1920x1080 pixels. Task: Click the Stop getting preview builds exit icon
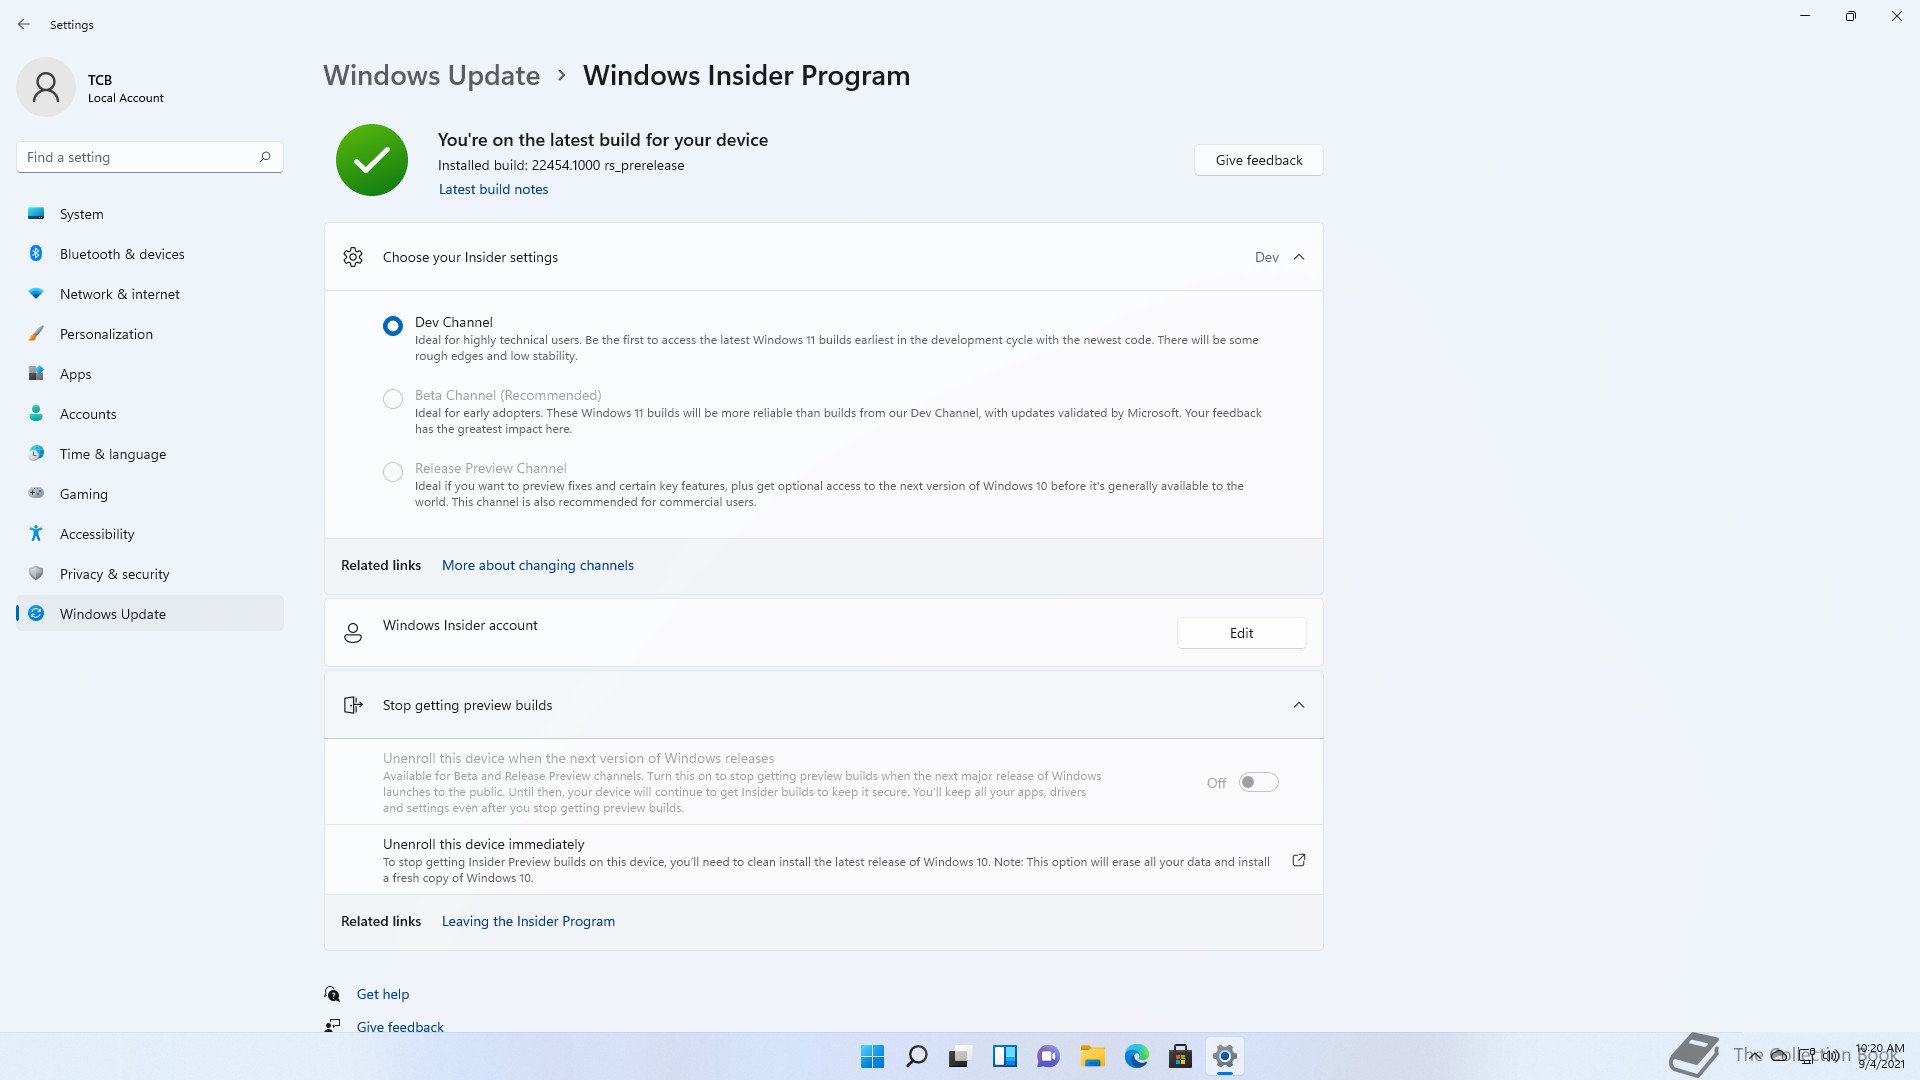click(353, 705)
